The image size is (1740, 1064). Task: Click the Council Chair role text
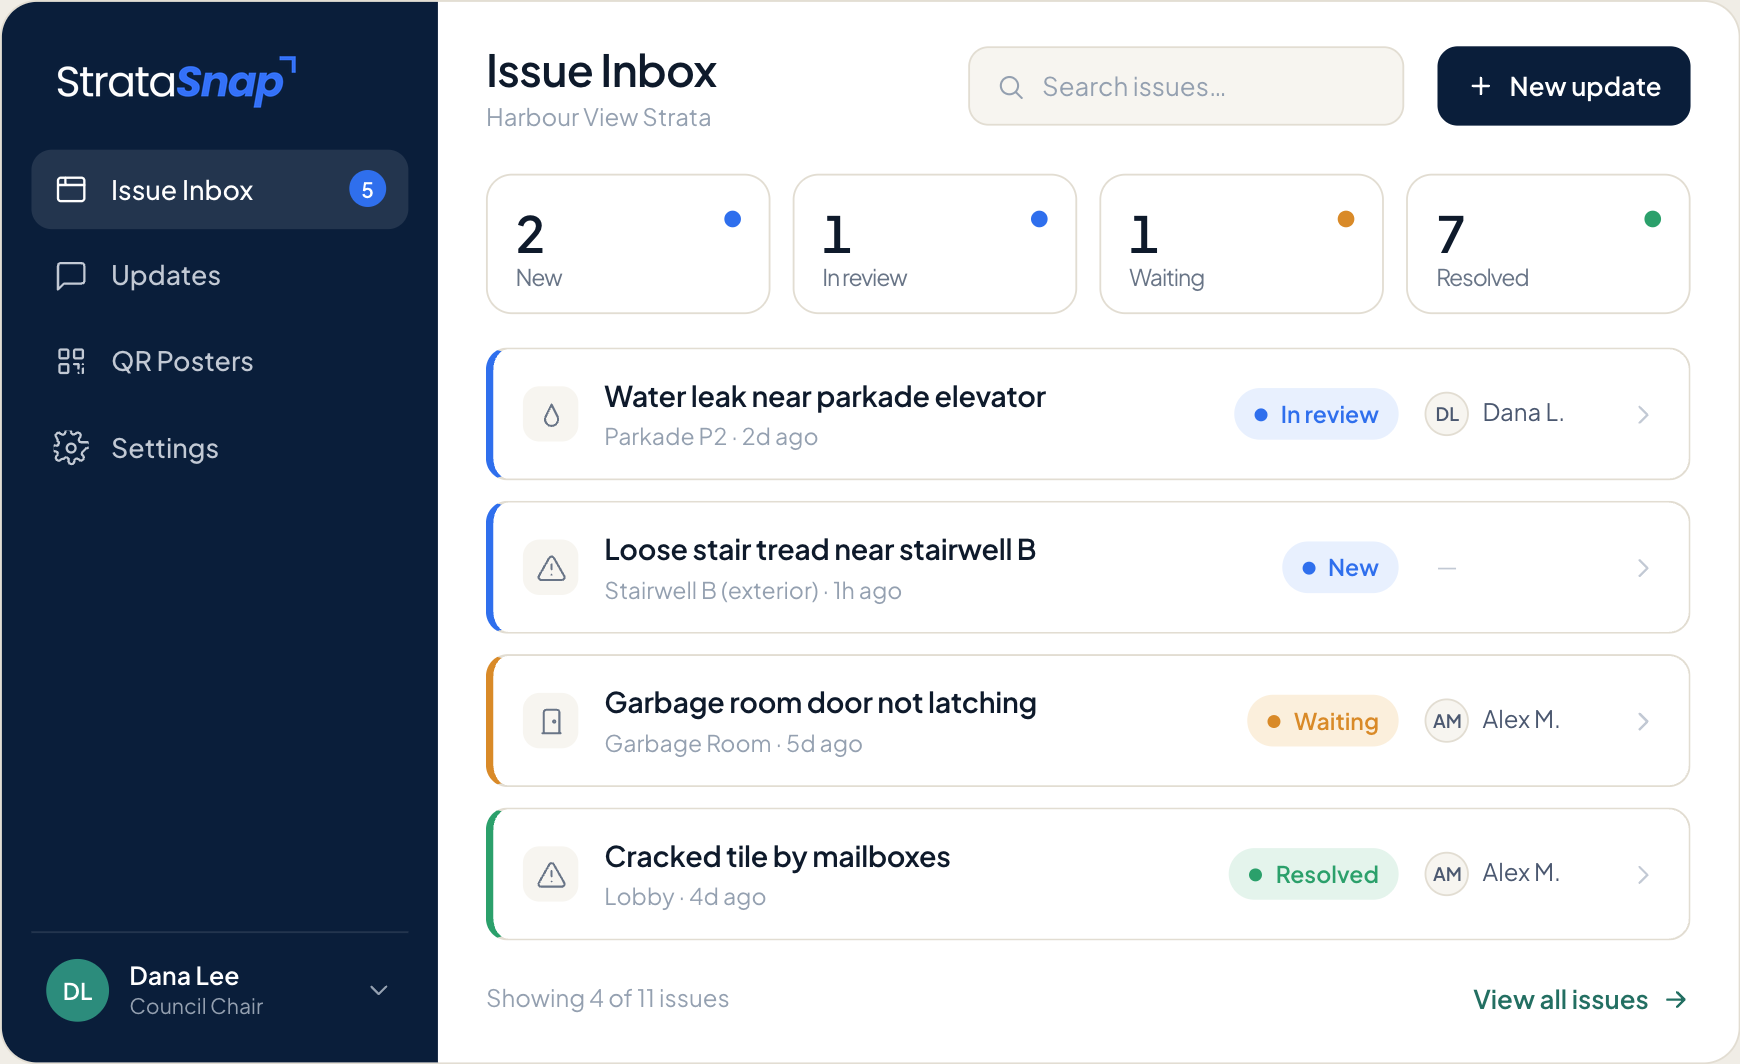196,1007
